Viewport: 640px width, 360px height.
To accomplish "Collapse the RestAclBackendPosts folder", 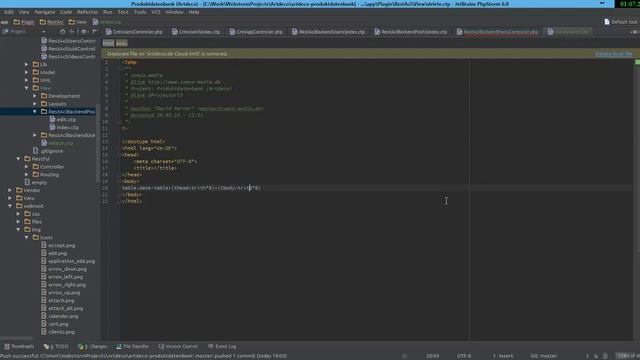I will point(35,111).
